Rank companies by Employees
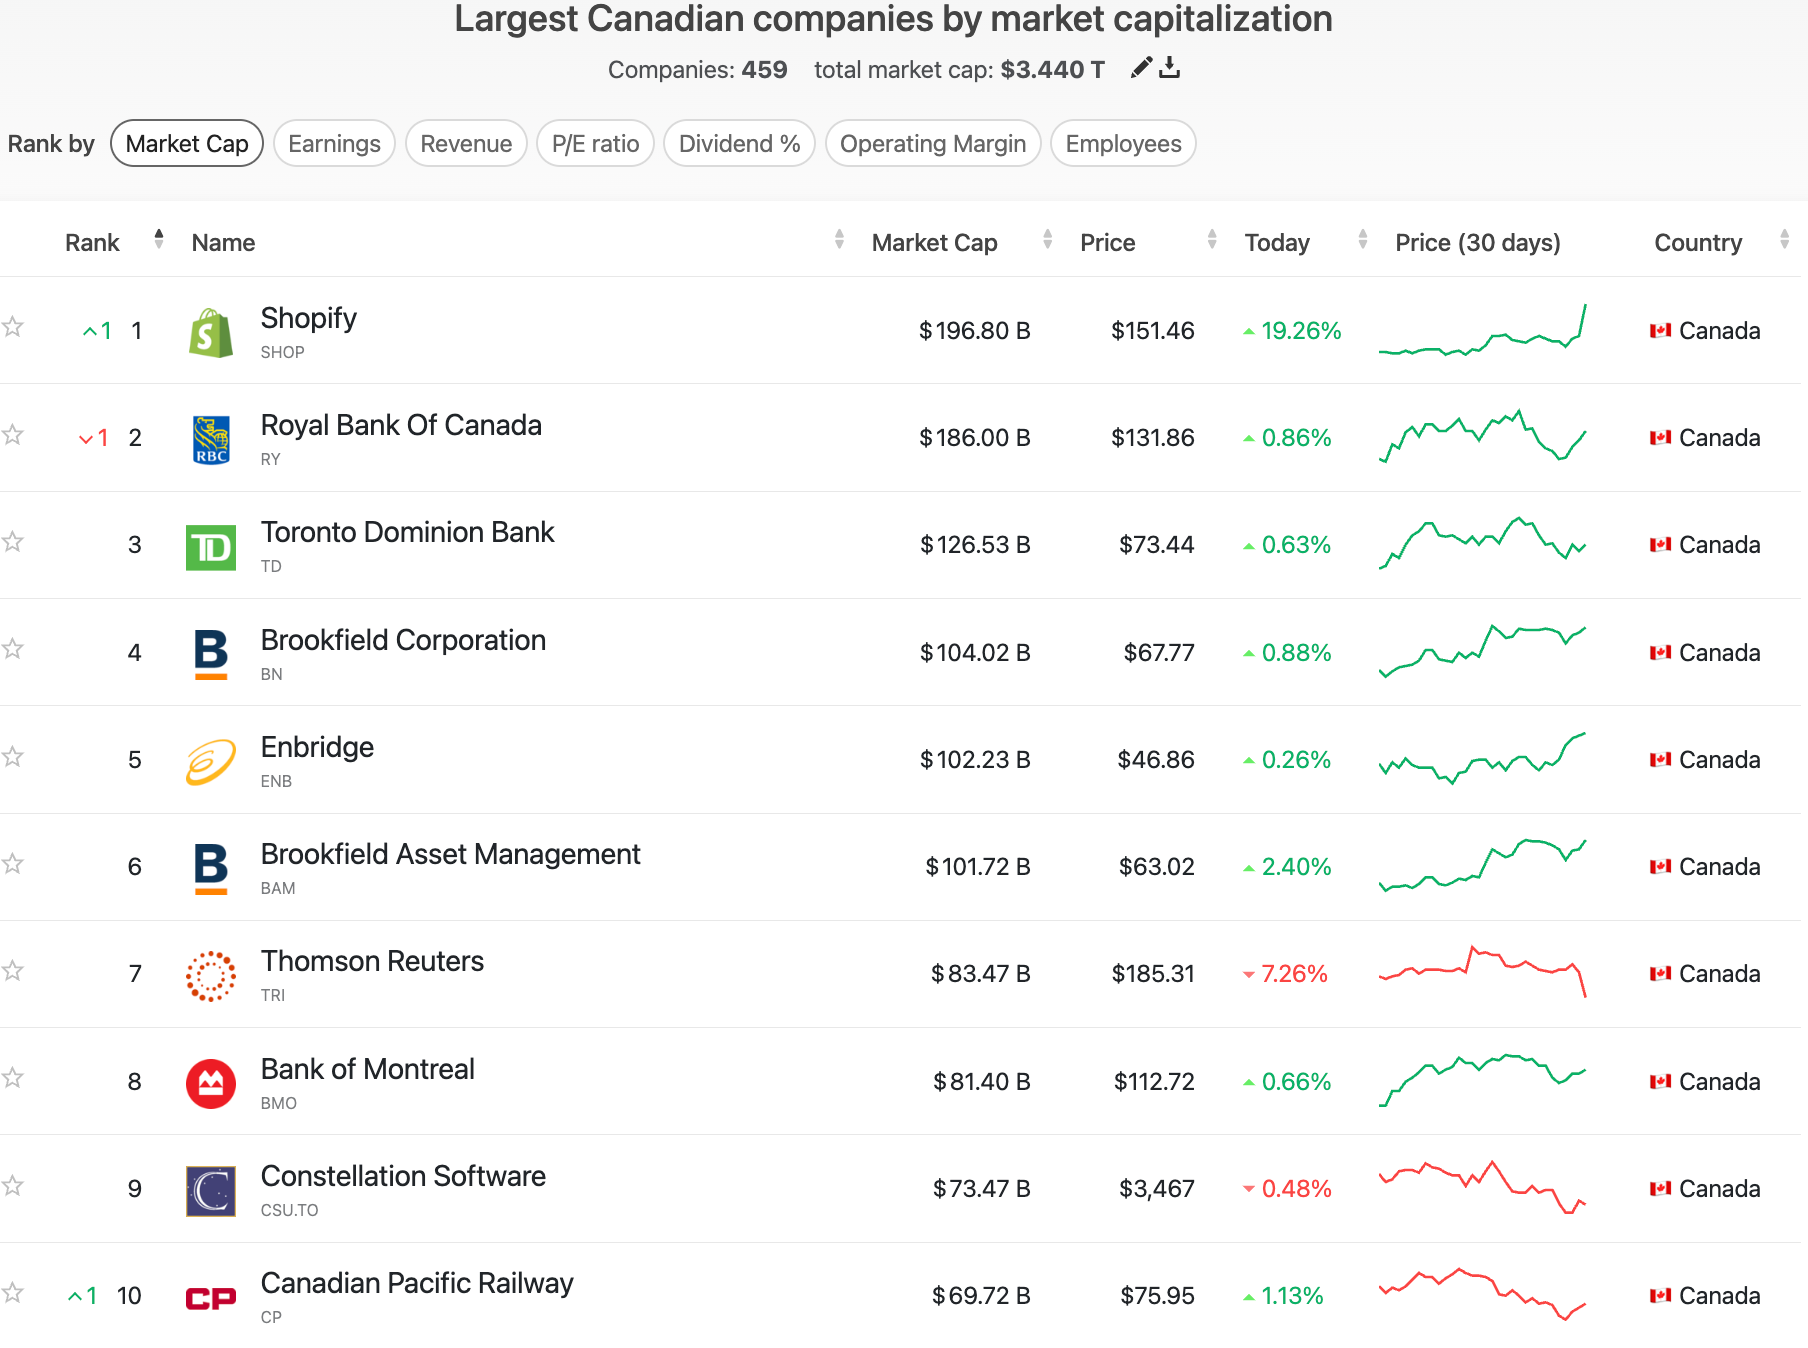 point(1124,144)
